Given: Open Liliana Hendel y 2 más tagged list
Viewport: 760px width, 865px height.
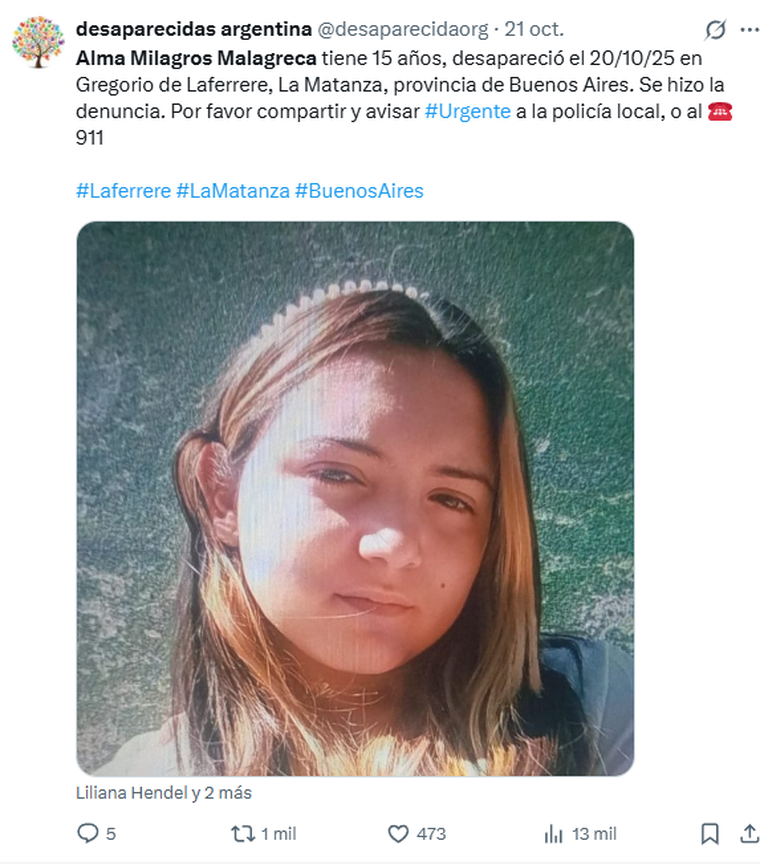Looking at the screenshot, I should coord(164,793).
